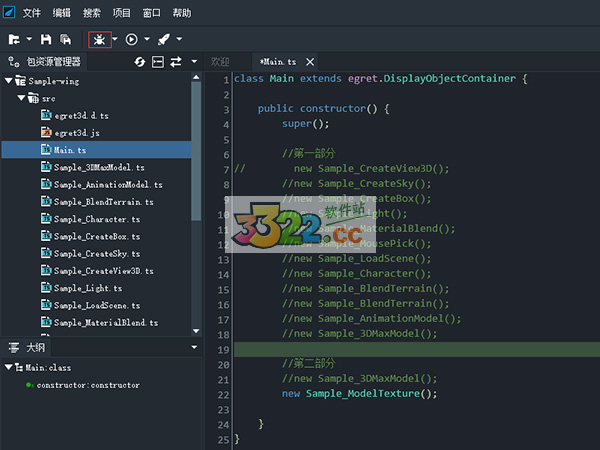Collapse the src folder
The width and height of the screenshot is (600, 450).
click(x=21, y=98)
